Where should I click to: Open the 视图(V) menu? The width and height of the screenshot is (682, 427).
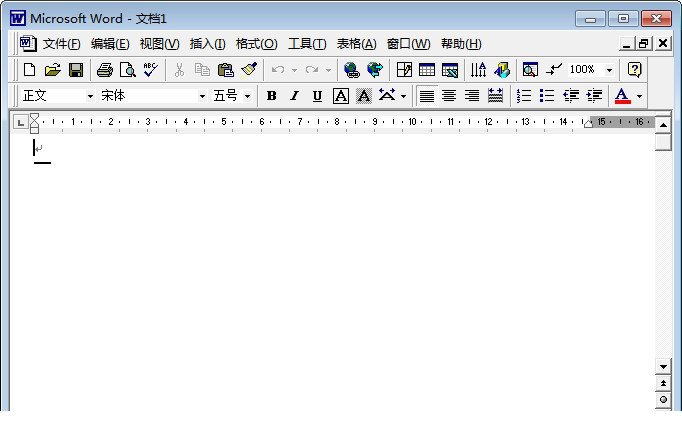coord(159,44)
